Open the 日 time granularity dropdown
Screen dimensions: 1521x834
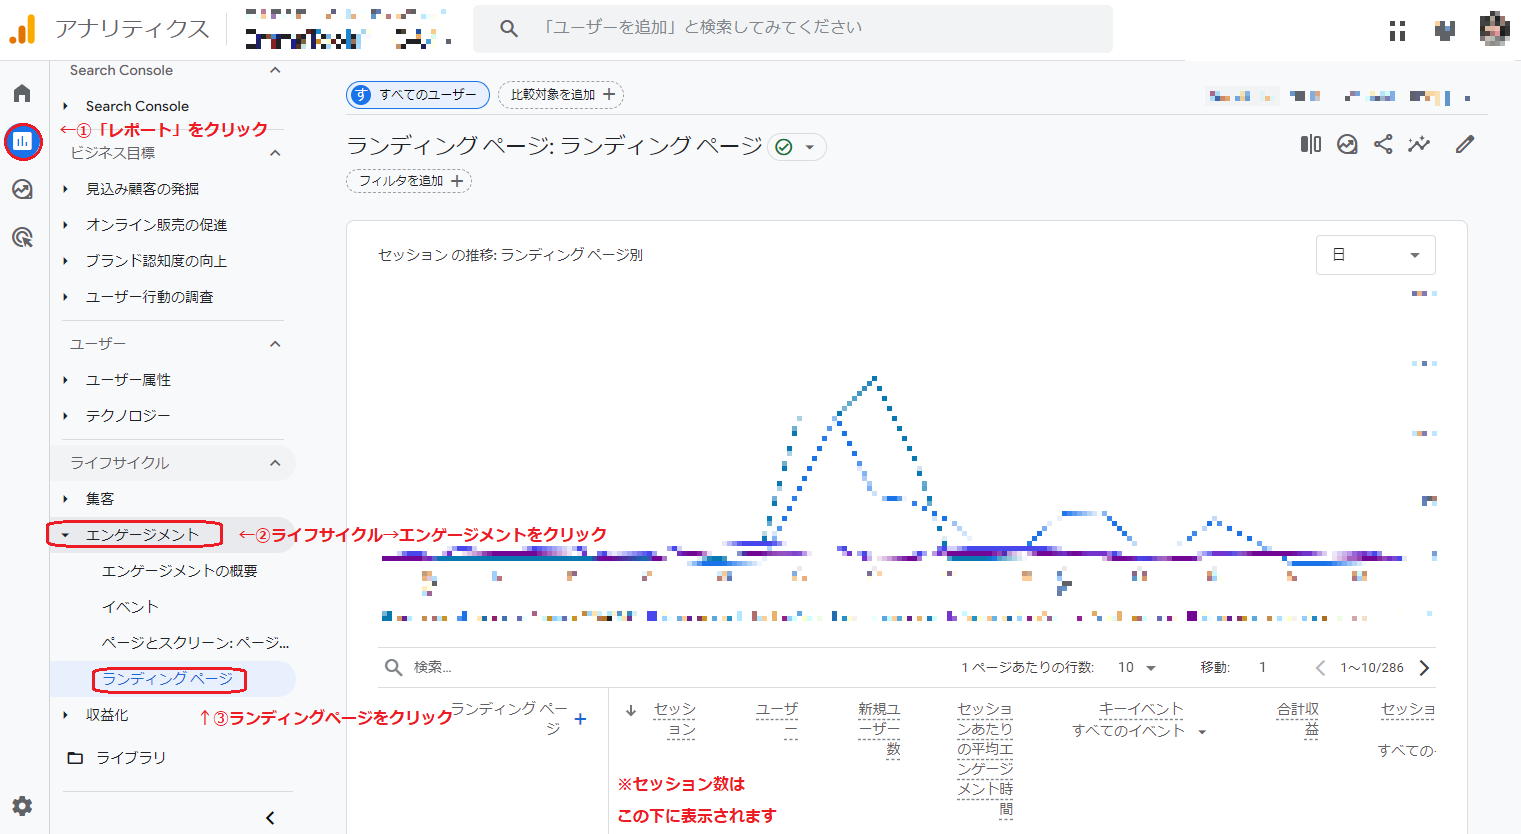pos(1375,255)
